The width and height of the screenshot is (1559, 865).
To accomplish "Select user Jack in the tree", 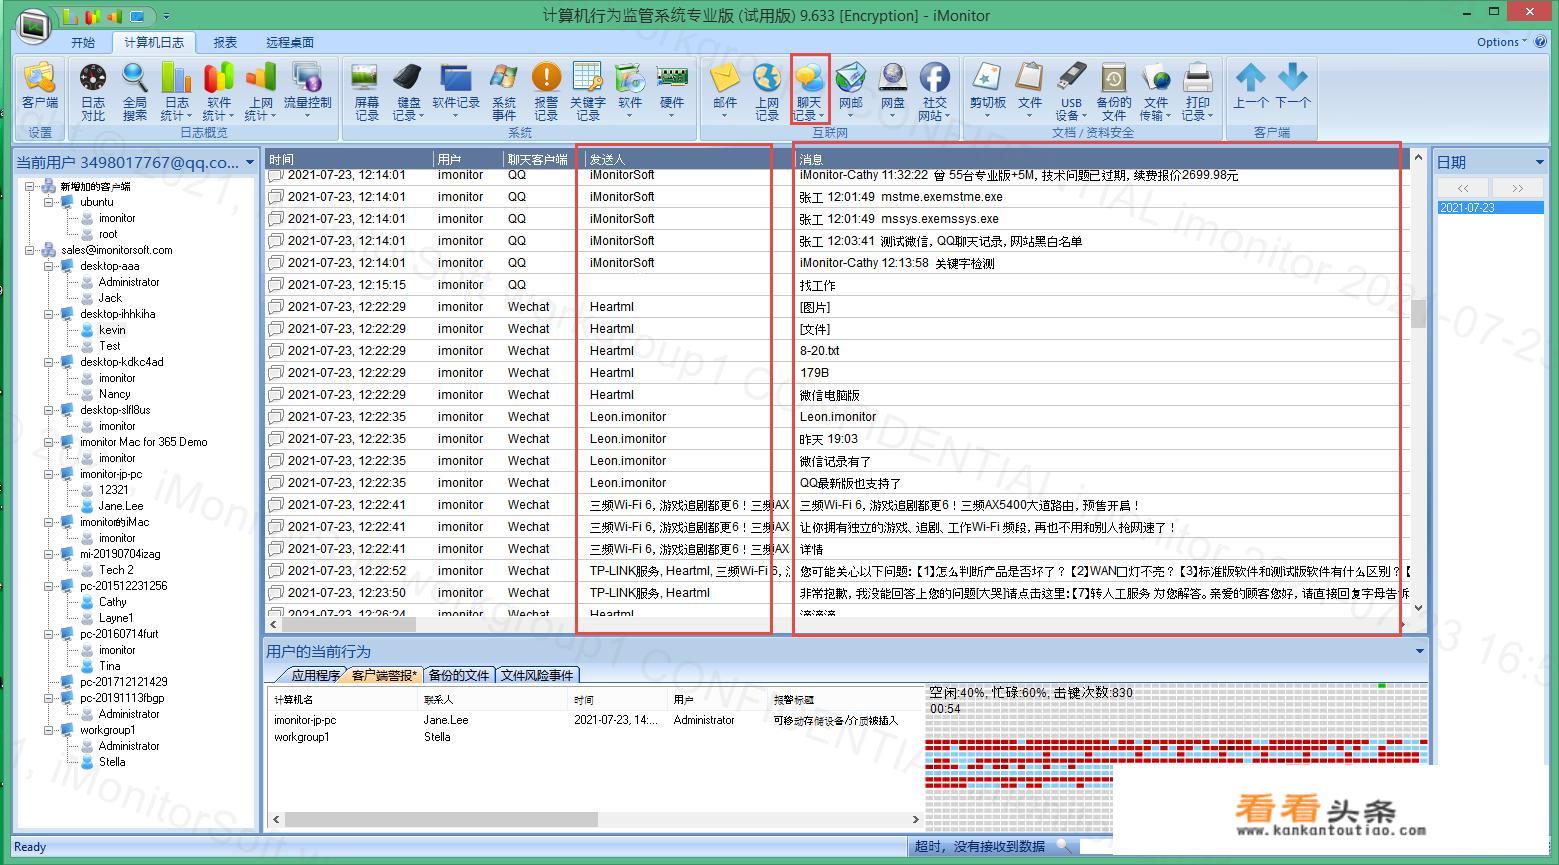I will click(110, 298).
